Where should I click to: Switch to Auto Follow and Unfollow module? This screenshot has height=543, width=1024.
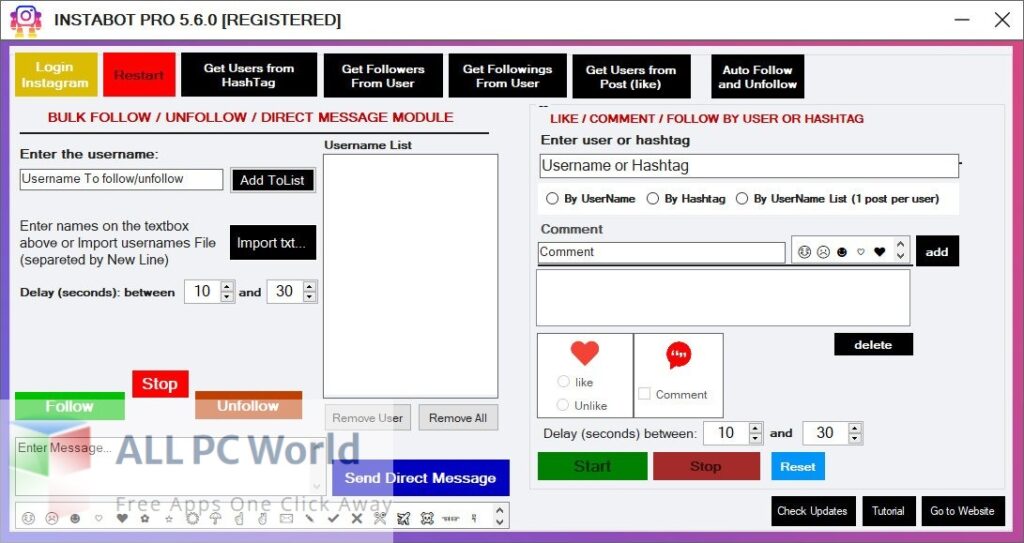pos(757,77)
